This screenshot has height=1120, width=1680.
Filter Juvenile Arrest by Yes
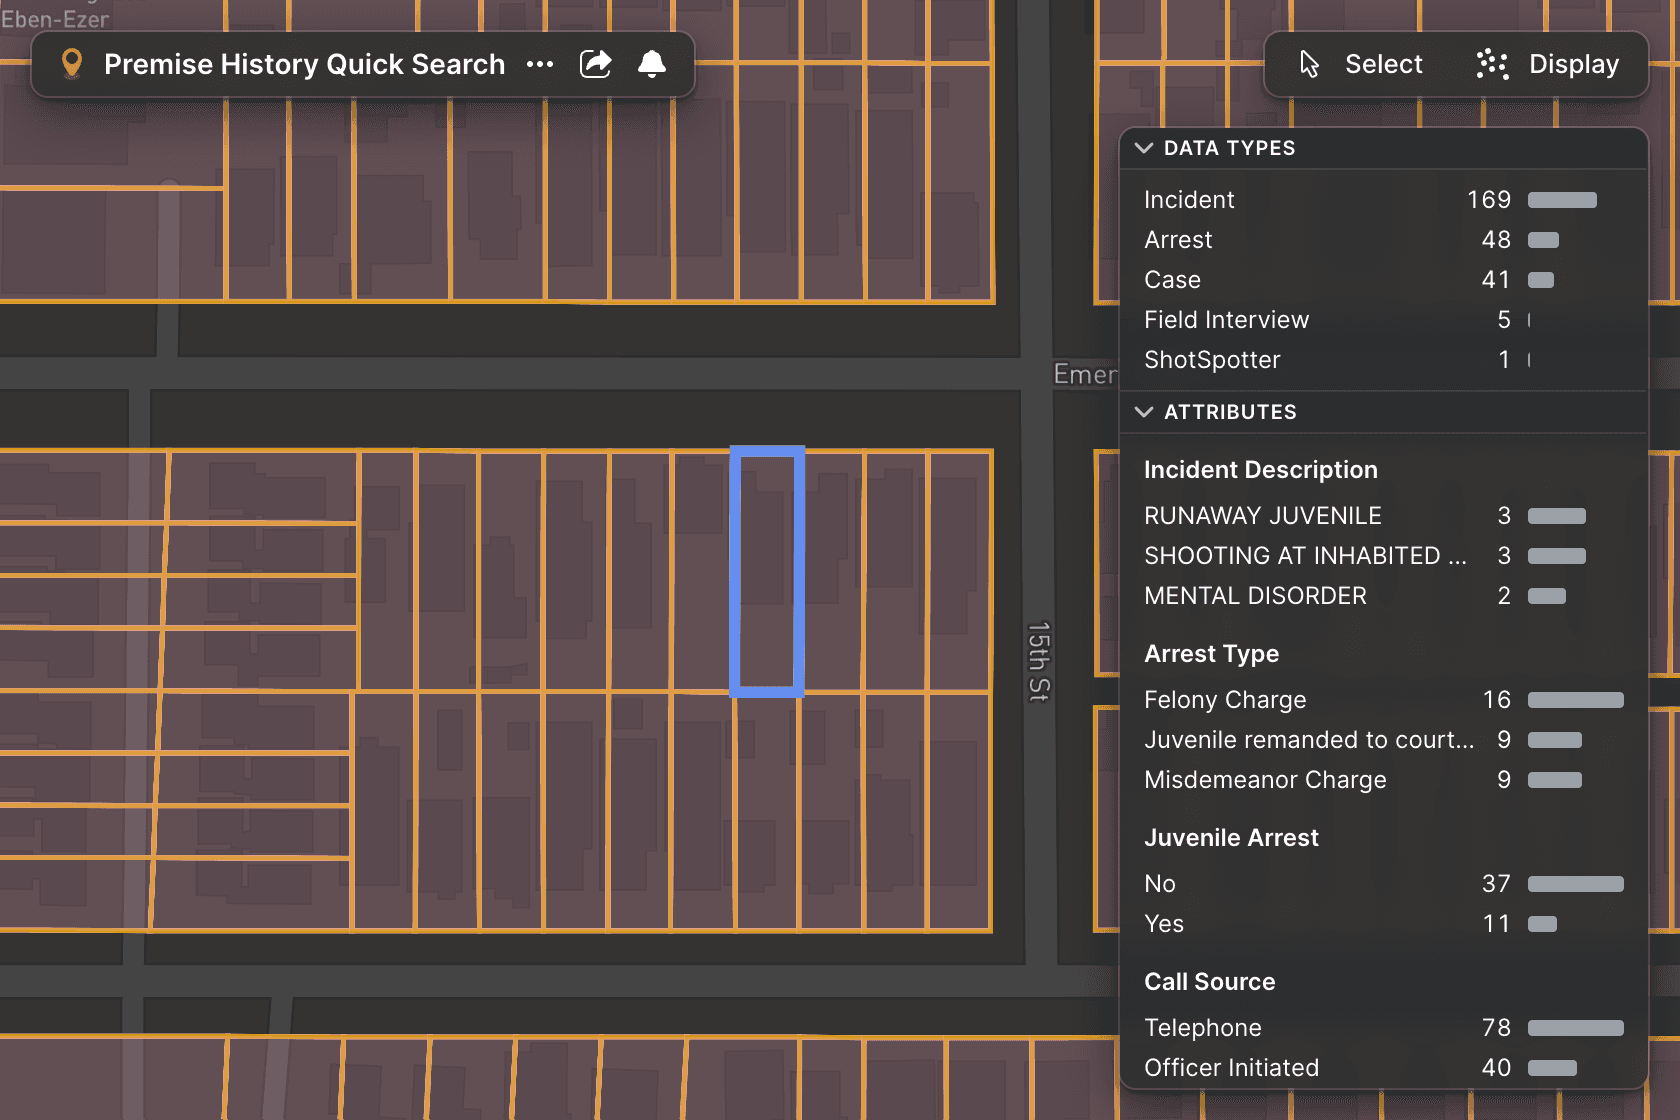coord(1164,924)
